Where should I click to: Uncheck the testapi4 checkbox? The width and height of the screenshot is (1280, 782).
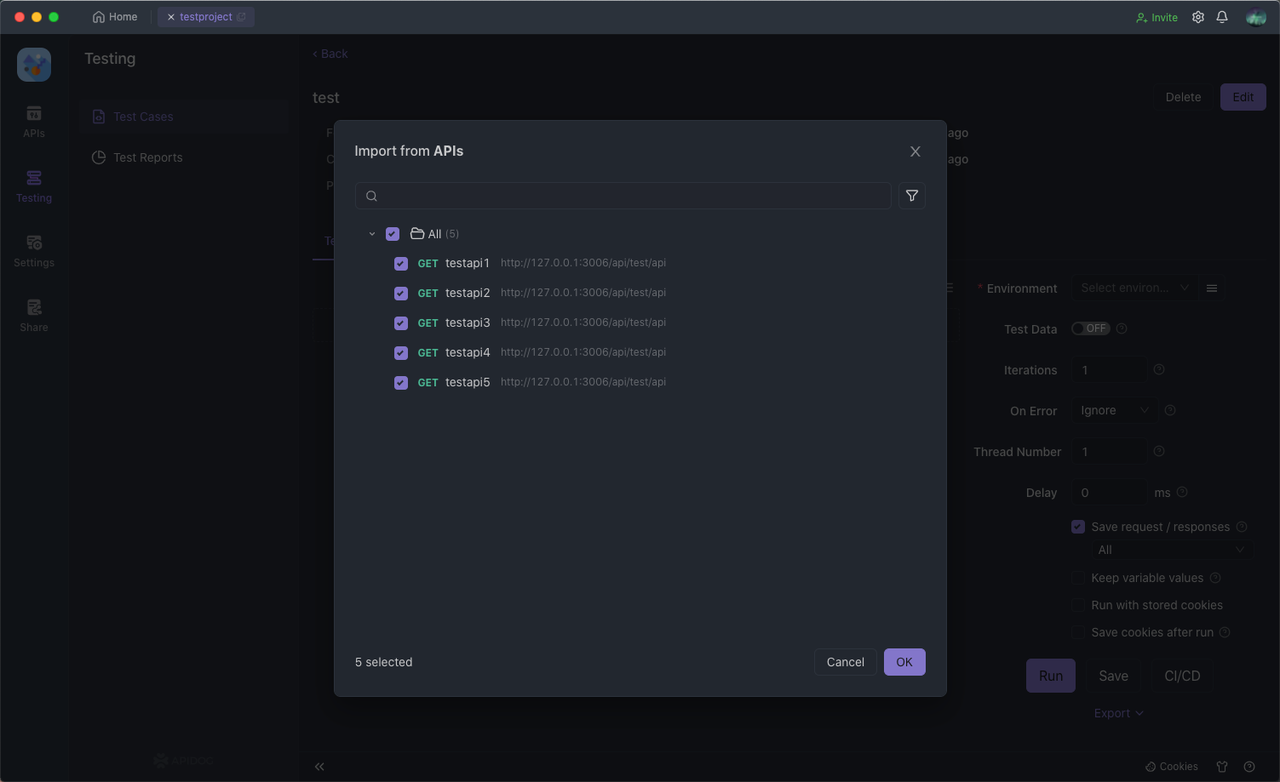pos(401,353)
